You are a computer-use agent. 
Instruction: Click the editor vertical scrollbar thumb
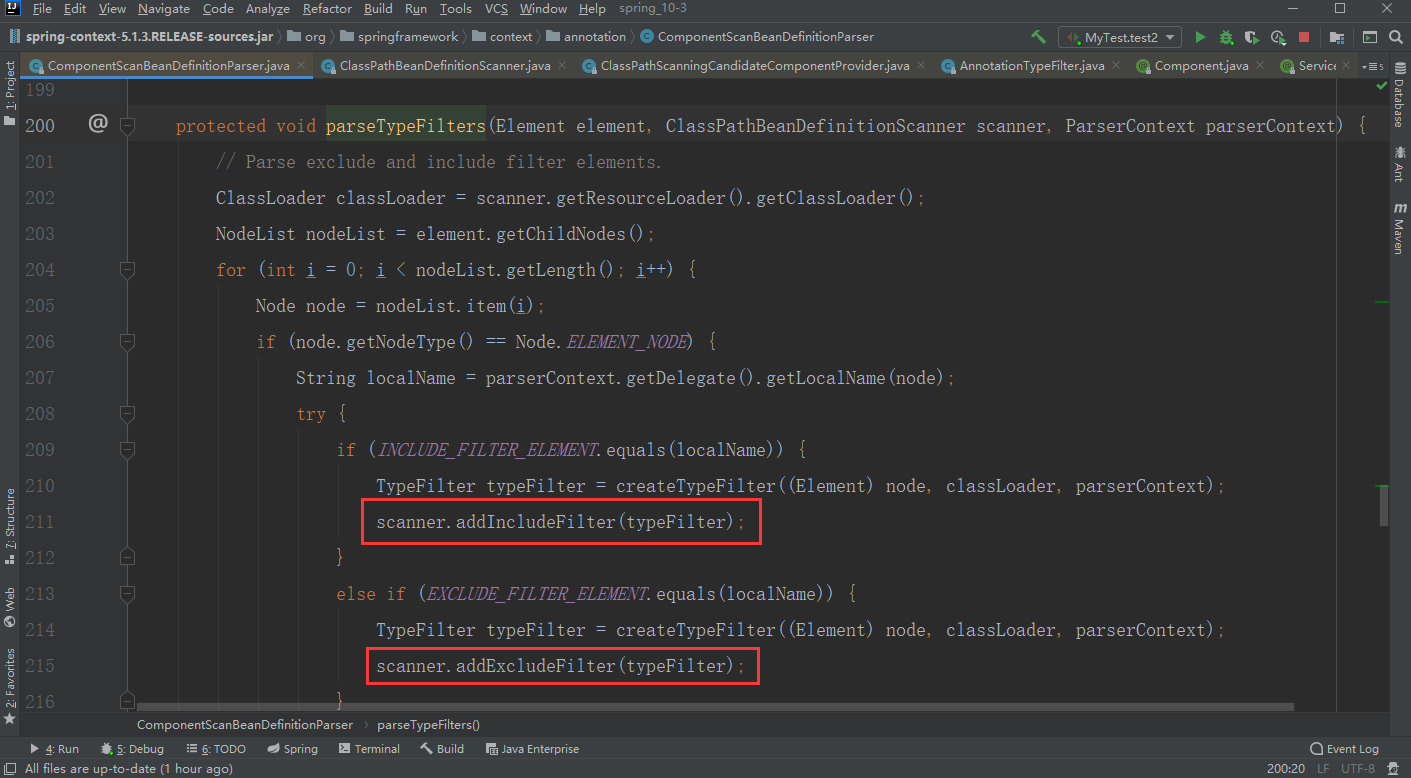[x=1383, y=505]
